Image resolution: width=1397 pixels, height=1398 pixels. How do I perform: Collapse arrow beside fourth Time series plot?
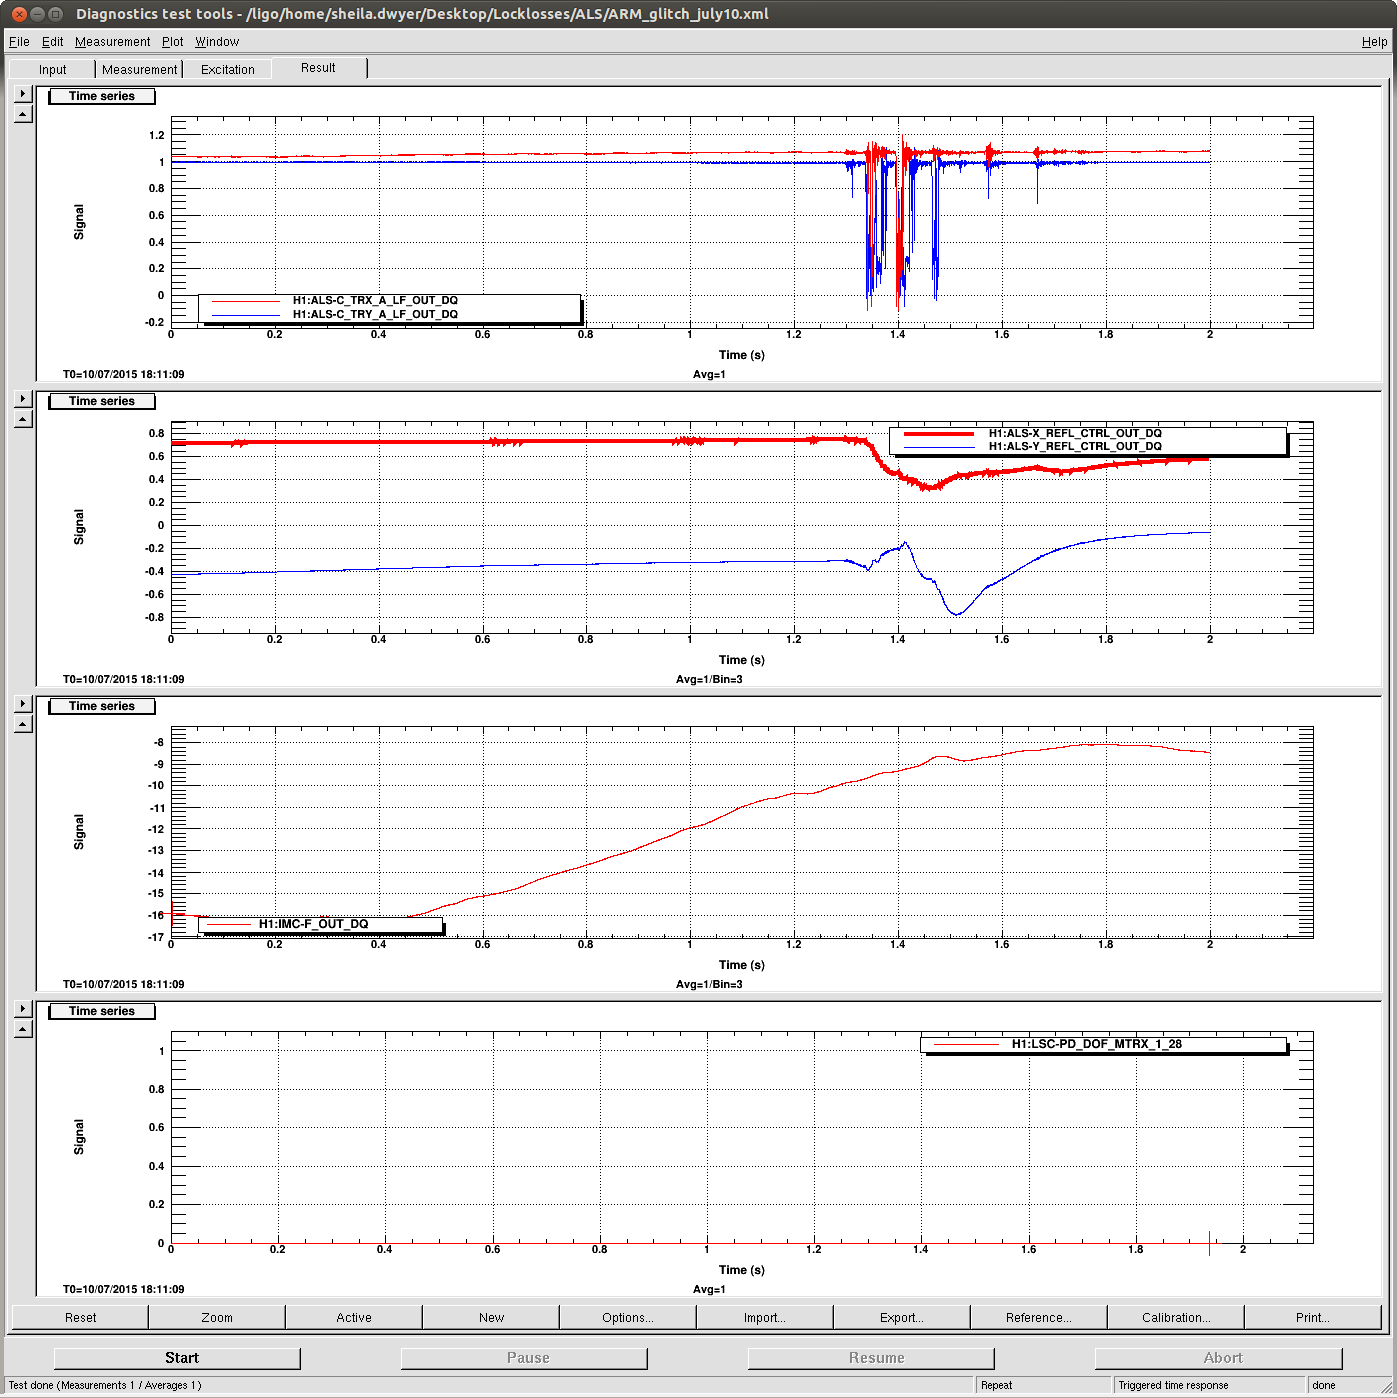tap(23, 1029)
